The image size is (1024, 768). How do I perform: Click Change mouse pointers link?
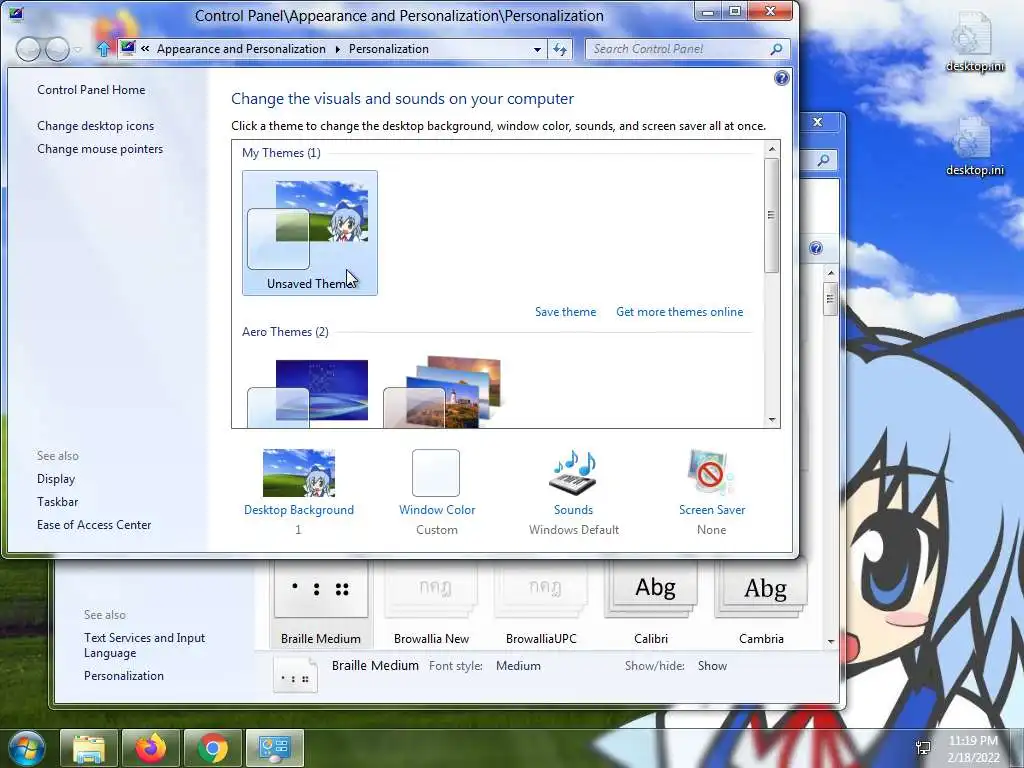pyautogui.click(x=100, y=149)
